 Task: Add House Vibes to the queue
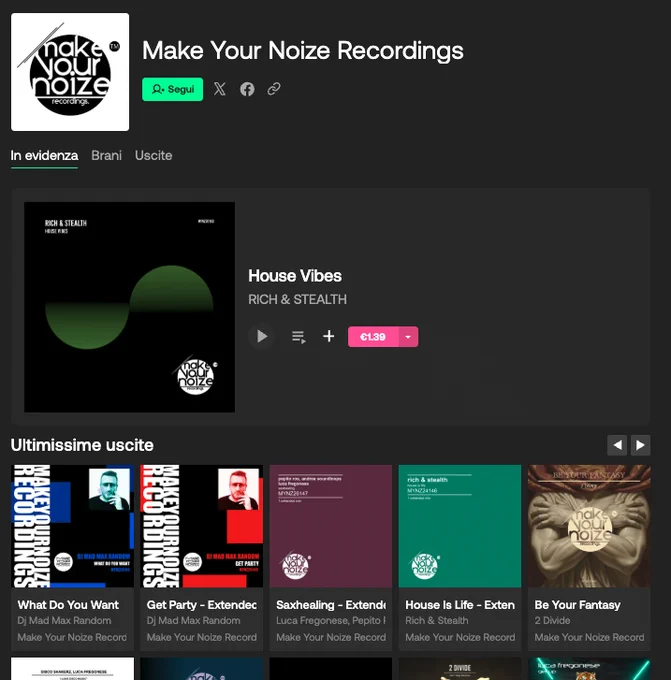click(298, 337)
